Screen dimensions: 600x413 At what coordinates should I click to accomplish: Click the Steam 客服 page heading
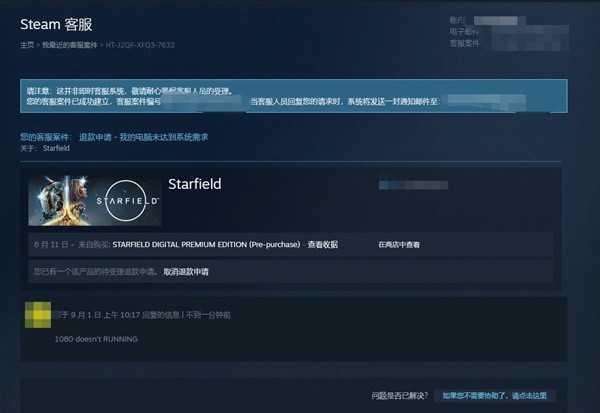56,24
